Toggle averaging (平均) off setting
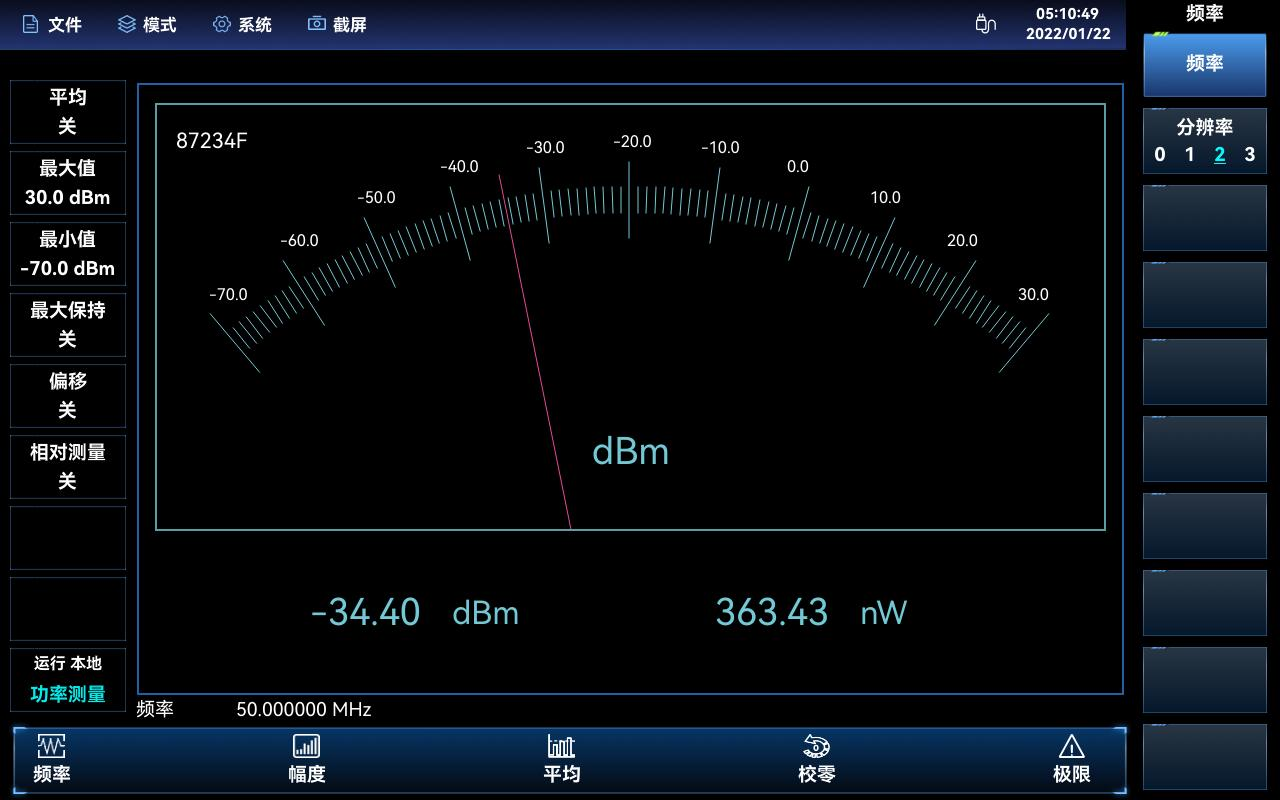1280x800 pixels. pos(67,112)
